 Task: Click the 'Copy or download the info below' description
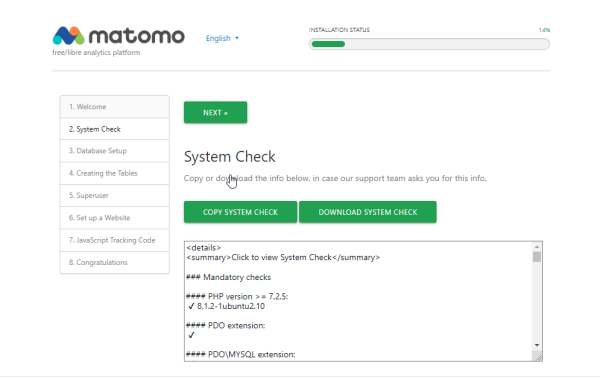335,178
